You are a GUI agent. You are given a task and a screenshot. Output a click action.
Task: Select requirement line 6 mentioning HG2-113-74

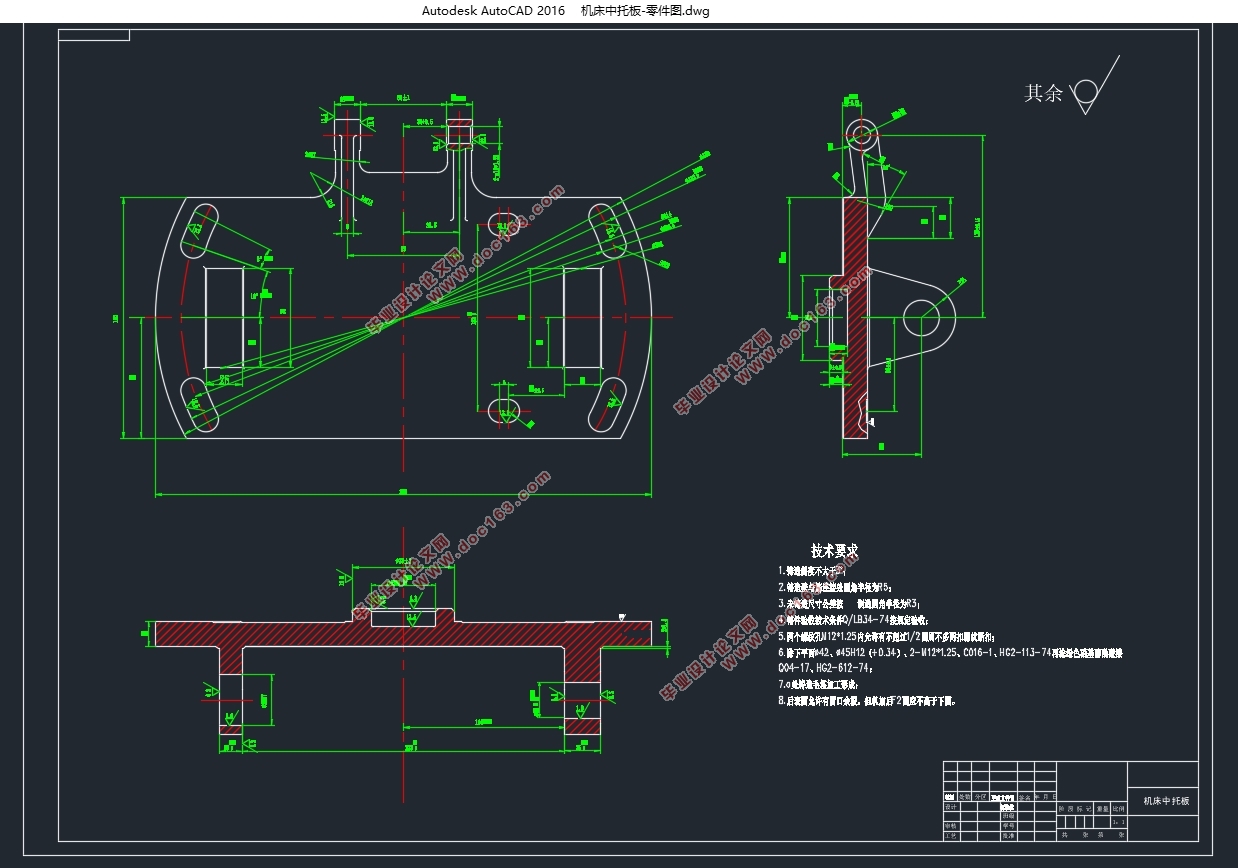pos(950,652)
